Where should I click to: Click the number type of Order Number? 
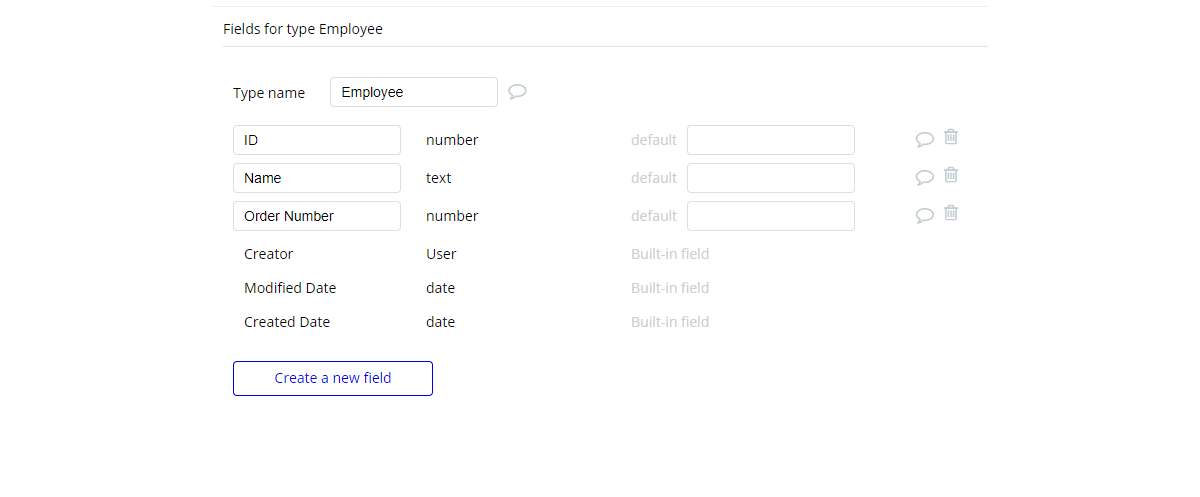[452, 216]
